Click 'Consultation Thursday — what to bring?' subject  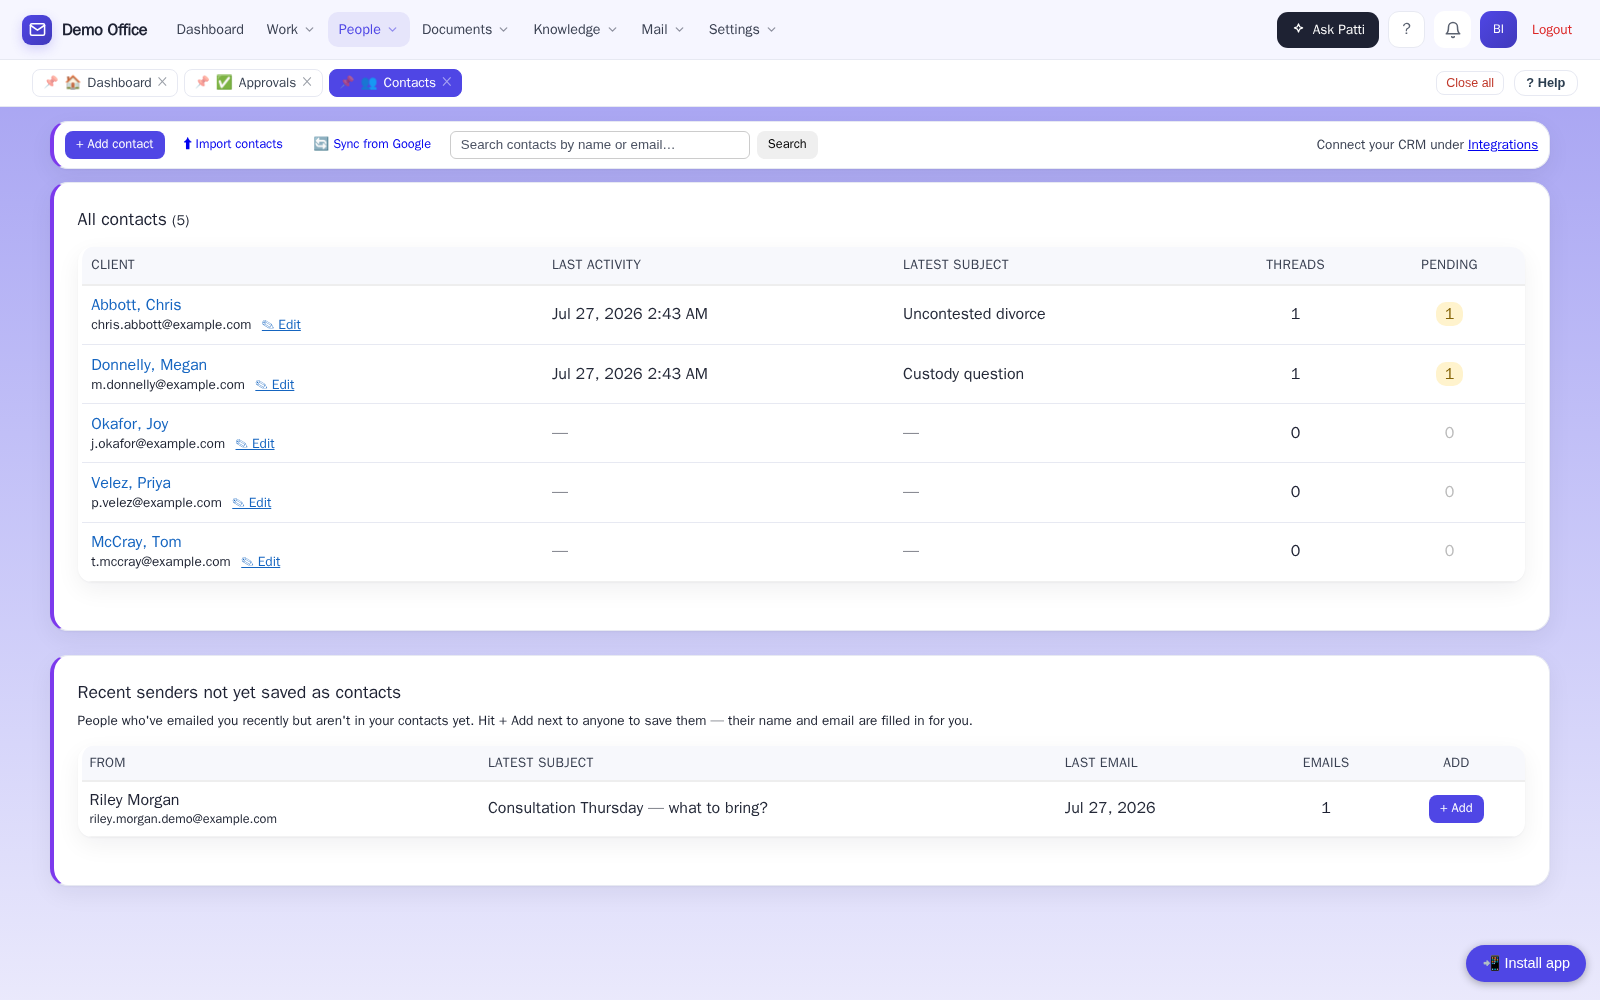click(x=628, y=808)
